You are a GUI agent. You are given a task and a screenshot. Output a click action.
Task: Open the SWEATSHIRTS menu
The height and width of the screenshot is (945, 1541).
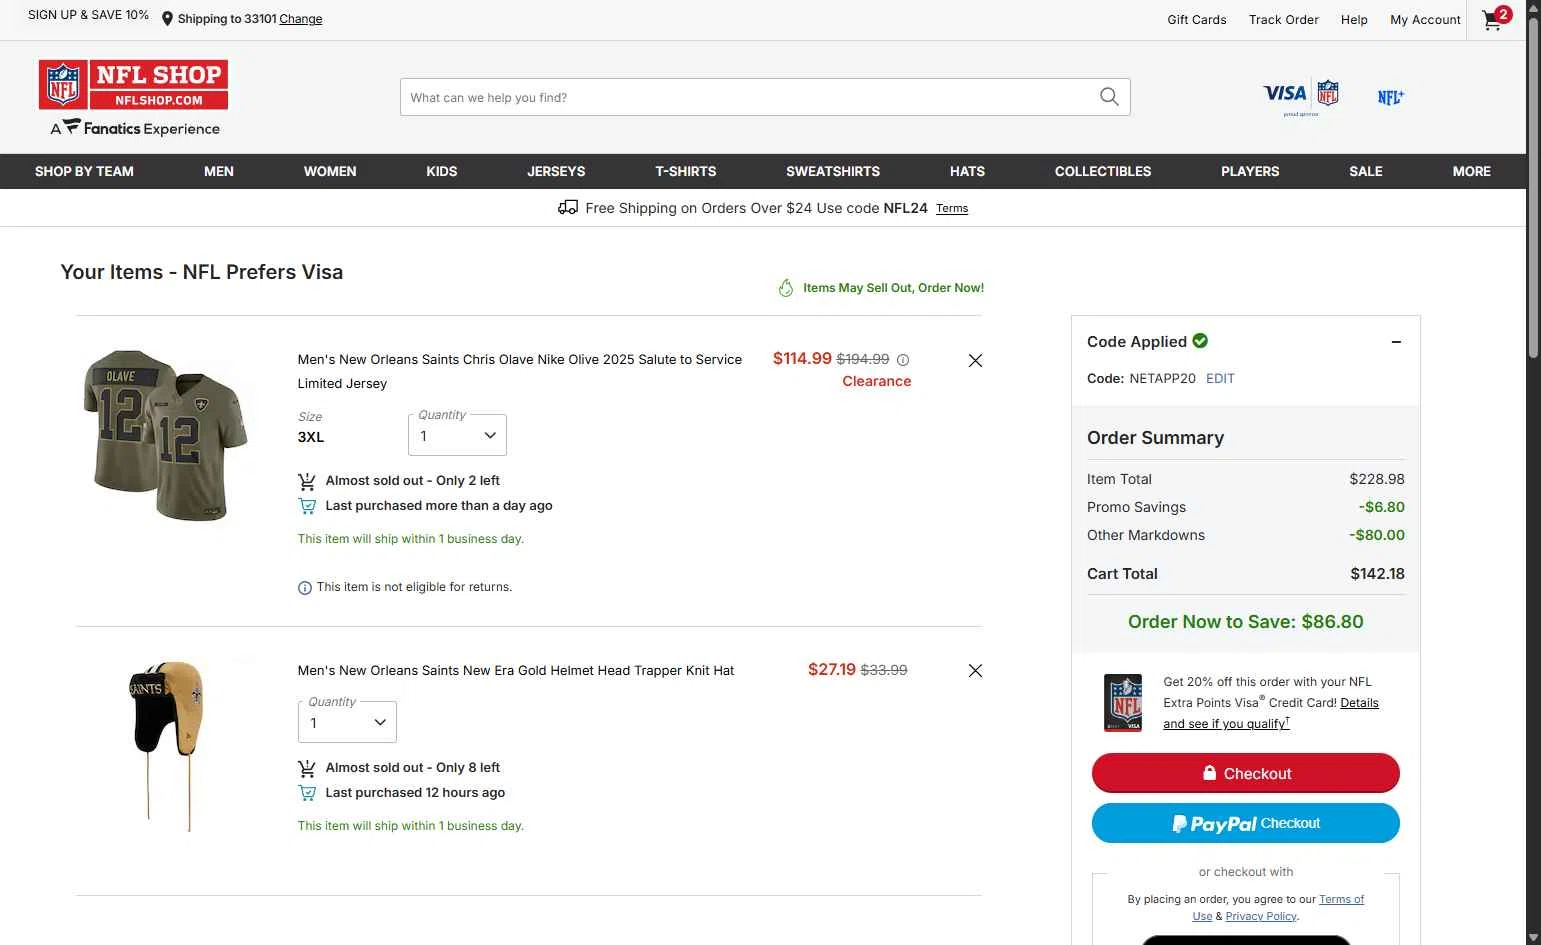(x=833, y=171)
